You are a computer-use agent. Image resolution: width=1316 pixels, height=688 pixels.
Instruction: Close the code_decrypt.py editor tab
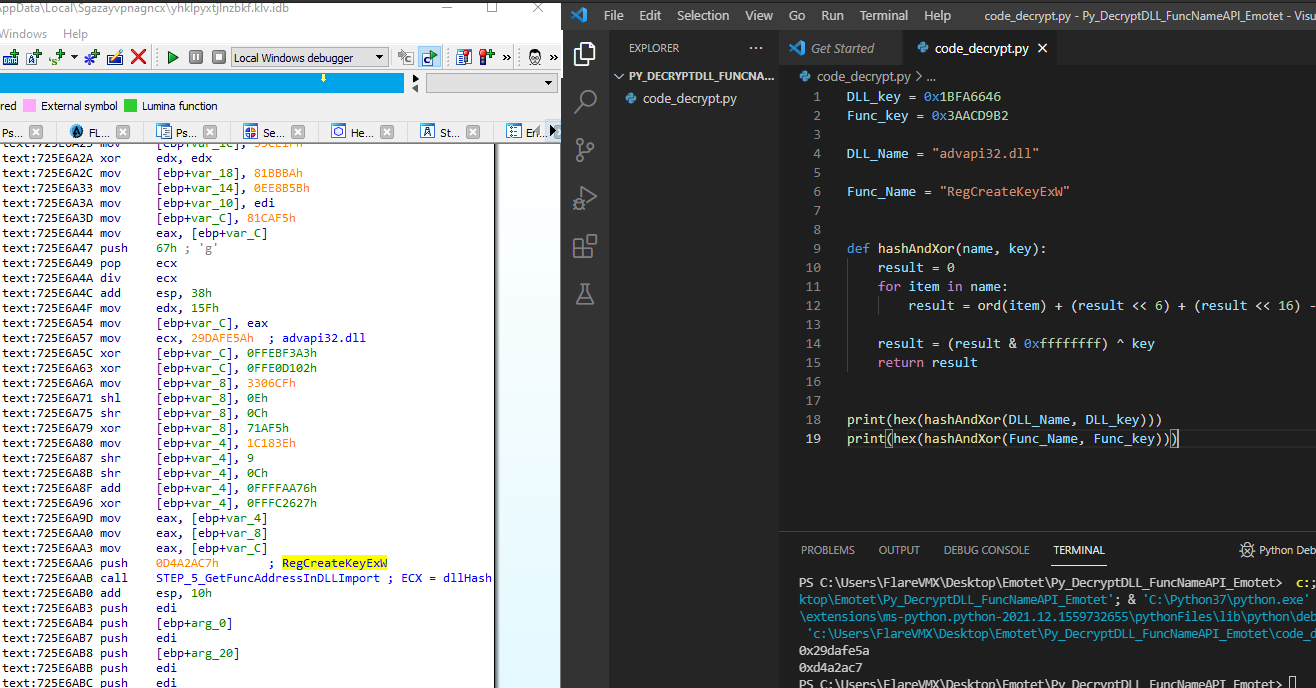(1042, 48)
